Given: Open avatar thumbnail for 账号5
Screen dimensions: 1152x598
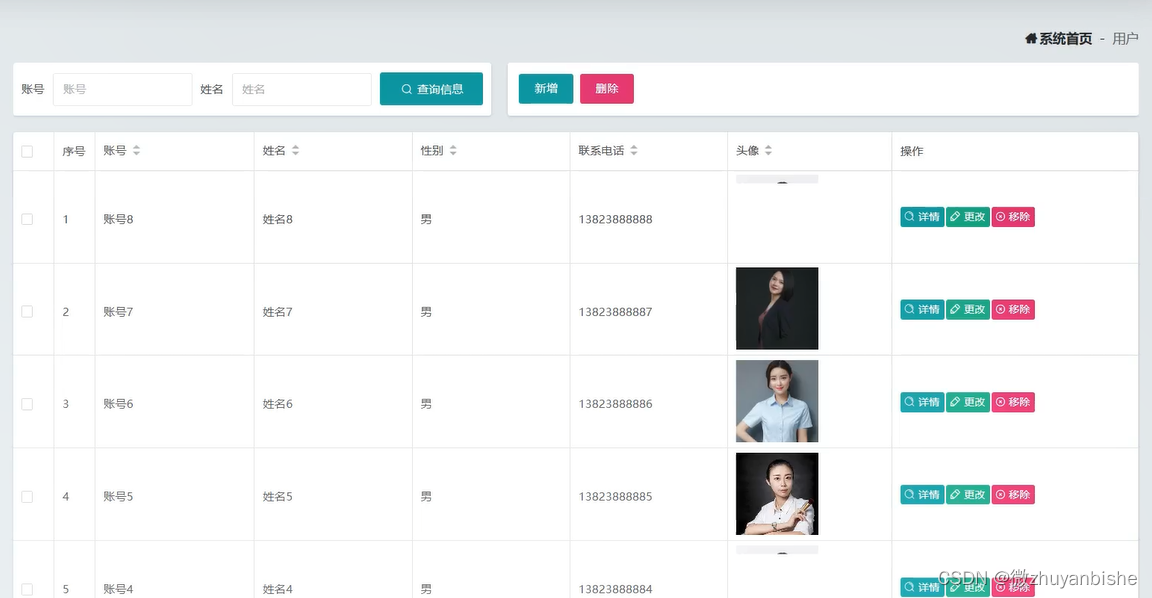Looking at the screenshot, I should click(777, 494).
